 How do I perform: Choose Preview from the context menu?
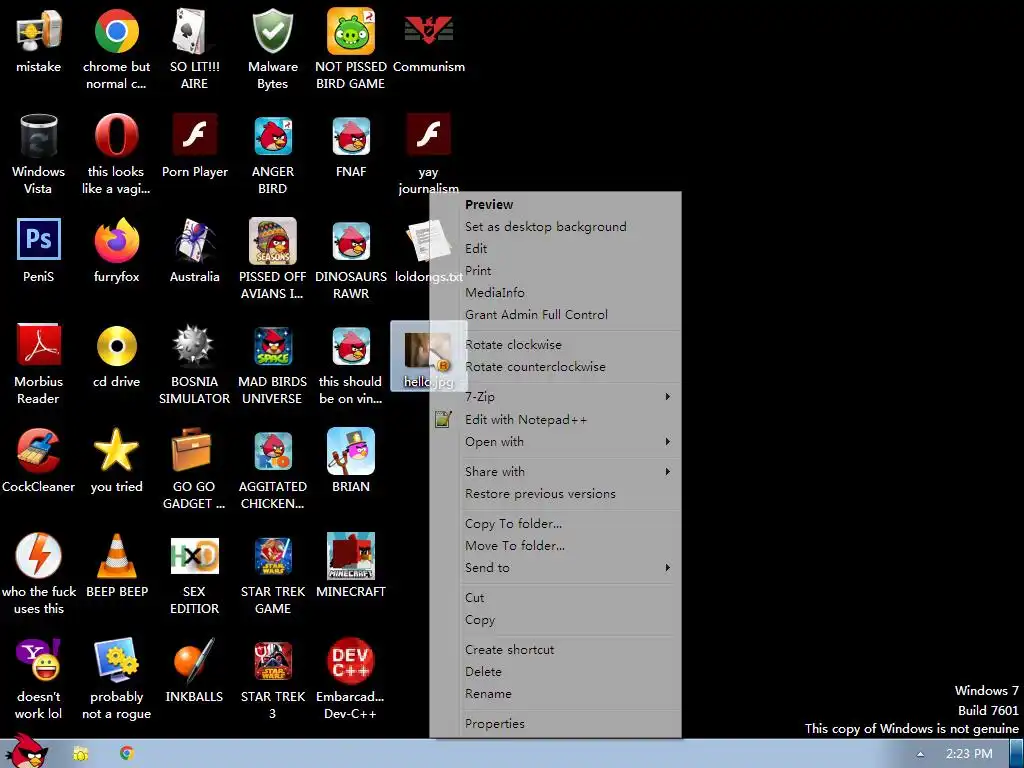pyautogui.click(x=555, y=204)
